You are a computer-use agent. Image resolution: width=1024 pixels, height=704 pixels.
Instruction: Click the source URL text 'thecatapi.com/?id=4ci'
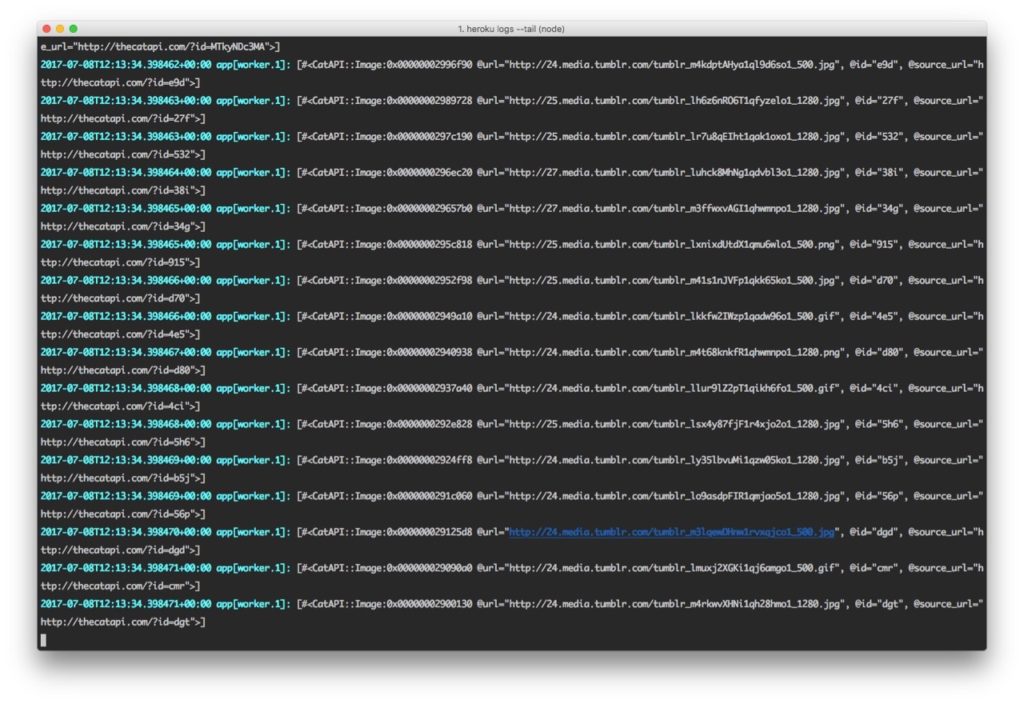127,406
